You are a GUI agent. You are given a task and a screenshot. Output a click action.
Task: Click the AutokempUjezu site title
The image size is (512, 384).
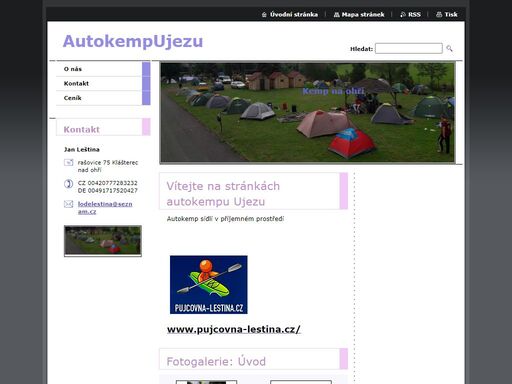click(133, 42)
